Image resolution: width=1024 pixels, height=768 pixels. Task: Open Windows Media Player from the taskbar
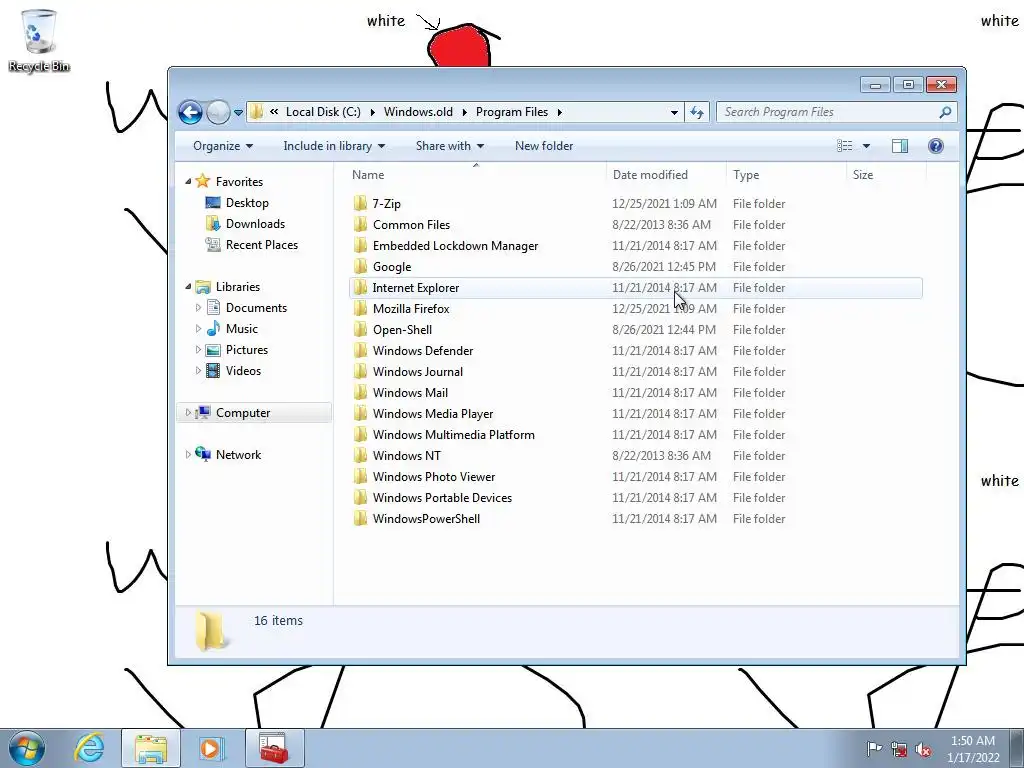210,748
